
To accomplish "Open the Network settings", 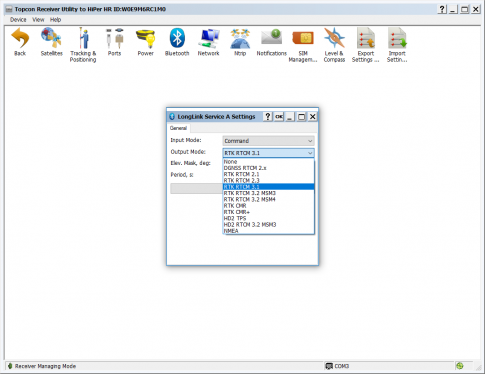I will pos(209,42).
